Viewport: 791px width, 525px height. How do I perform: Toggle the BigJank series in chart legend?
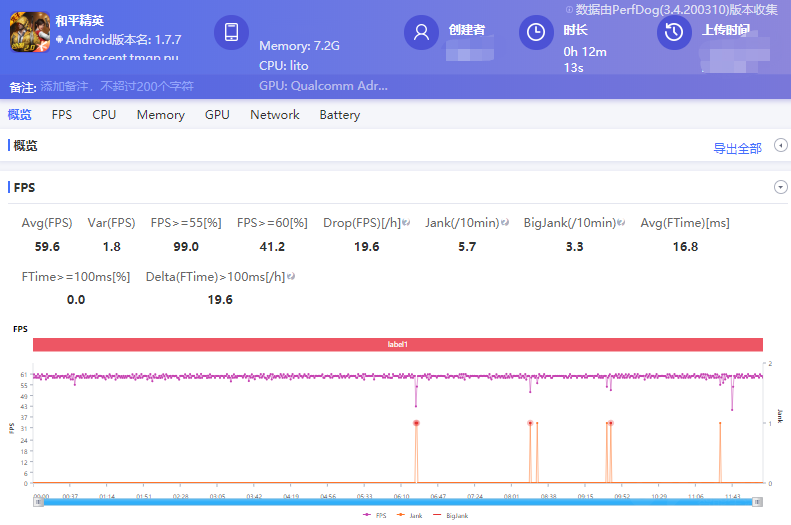click(x=450, y=515)
